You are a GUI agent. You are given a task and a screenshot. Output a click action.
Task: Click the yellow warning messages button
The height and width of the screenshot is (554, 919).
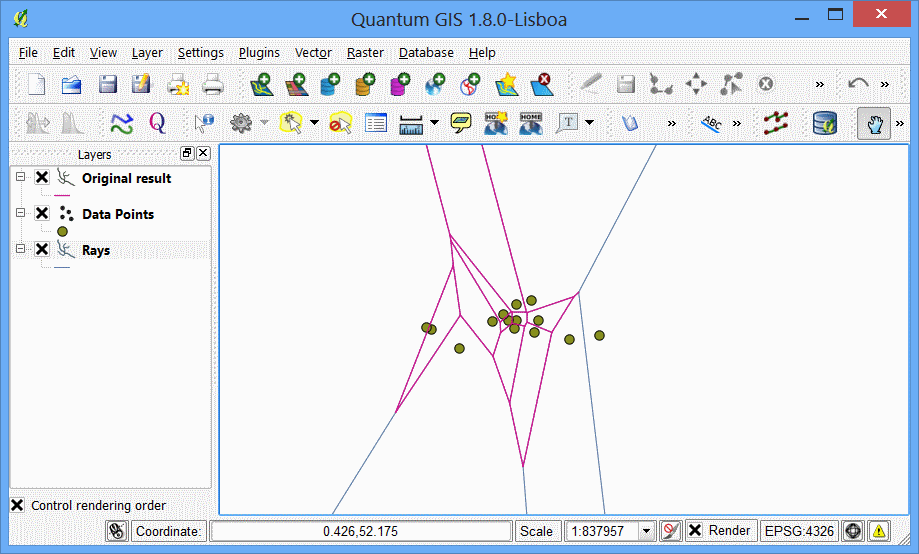pos(879,531)
